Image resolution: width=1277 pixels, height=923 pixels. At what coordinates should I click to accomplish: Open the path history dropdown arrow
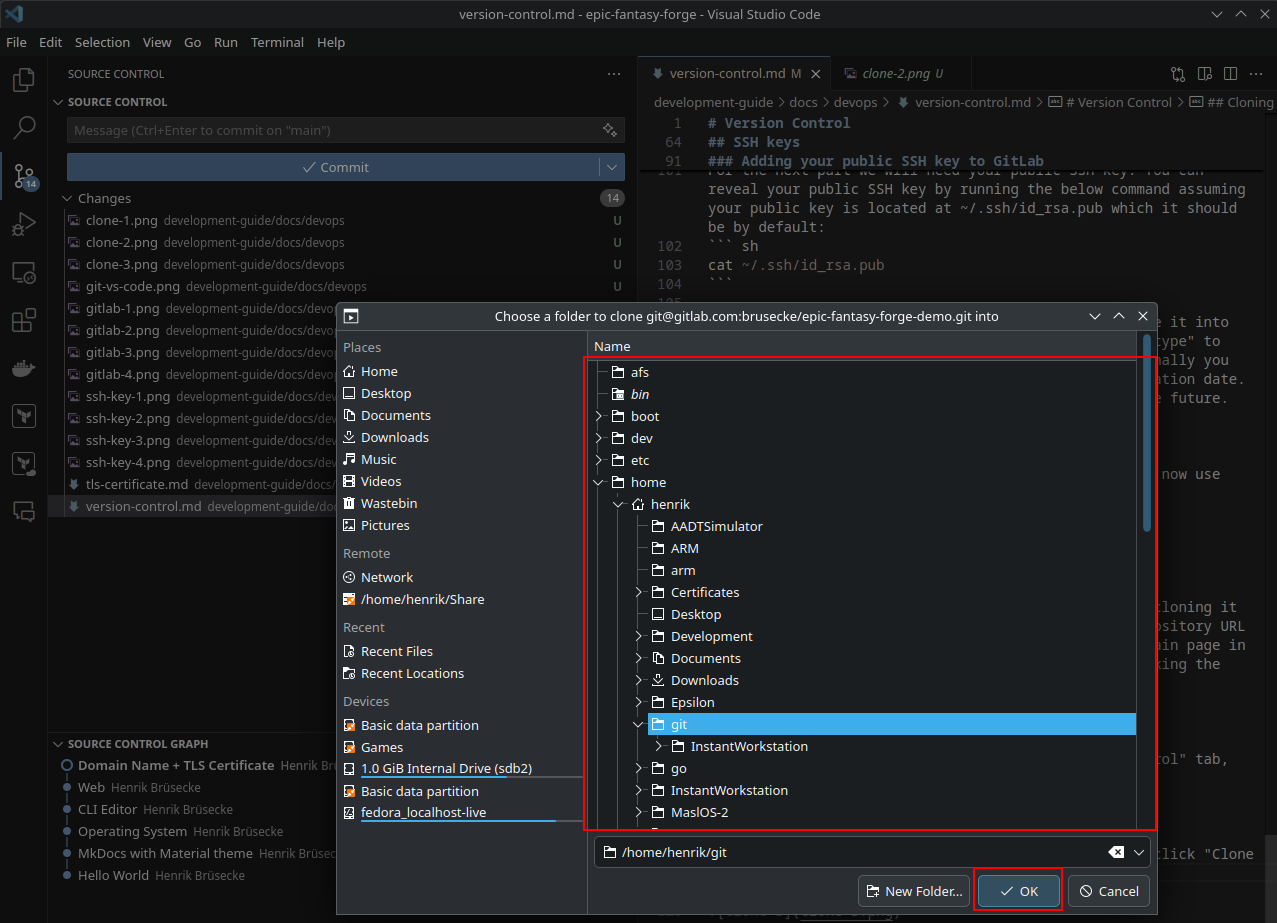point(1139,852)
